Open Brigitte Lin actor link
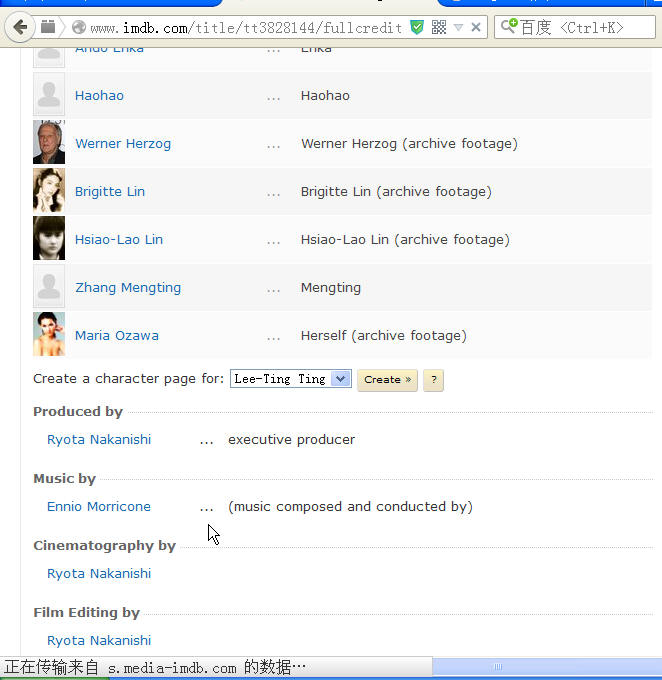 (110, 192)
